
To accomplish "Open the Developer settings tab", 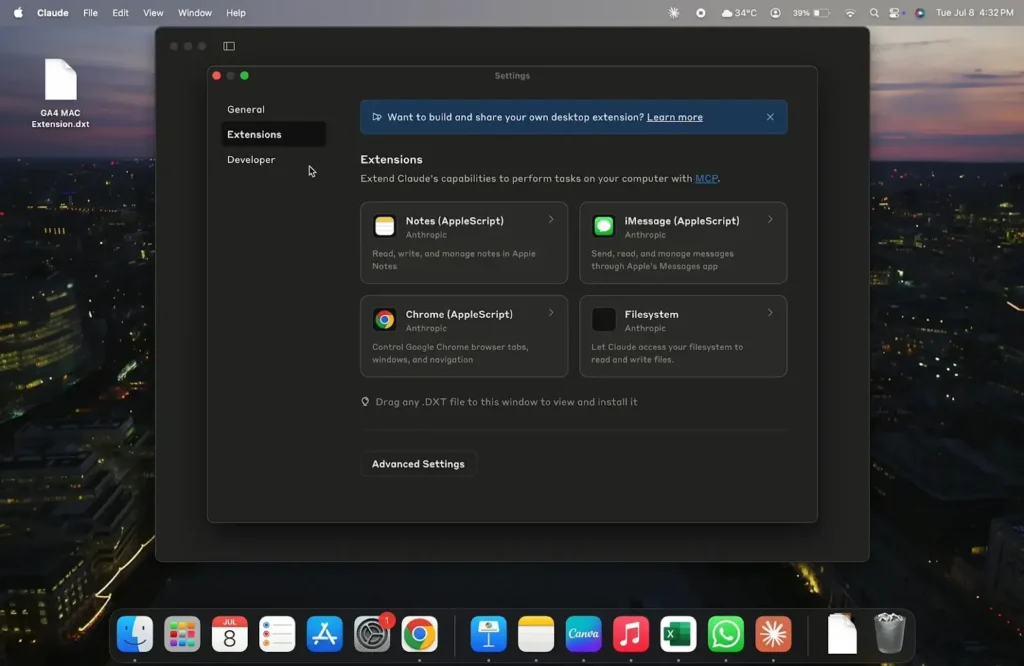I will (x=274, y=159).
